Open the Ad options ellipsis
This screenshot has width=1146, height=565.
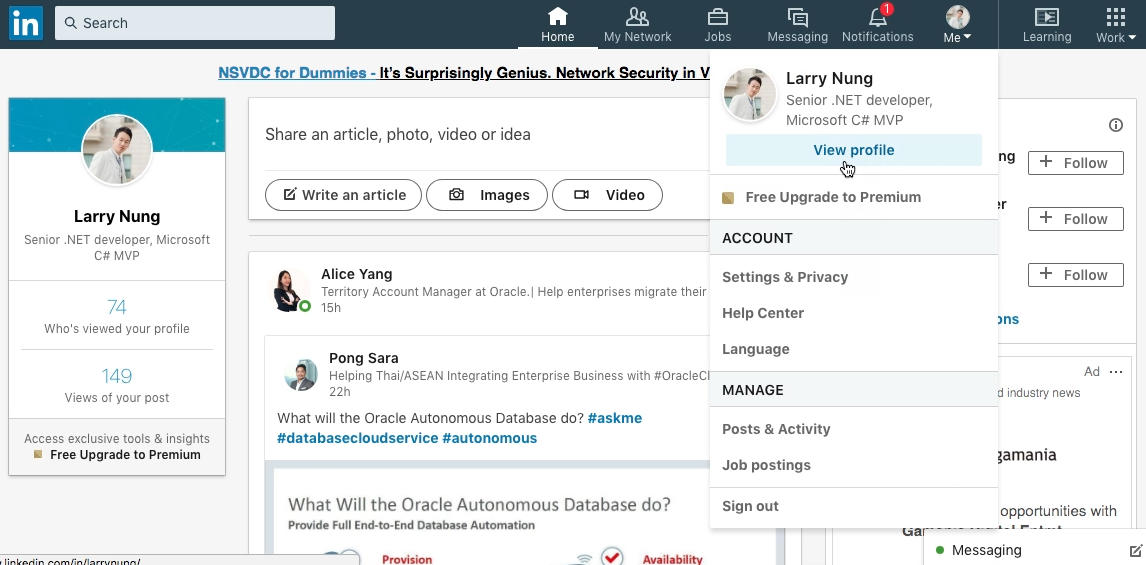pyautogui.click(x=1116, y=372)
